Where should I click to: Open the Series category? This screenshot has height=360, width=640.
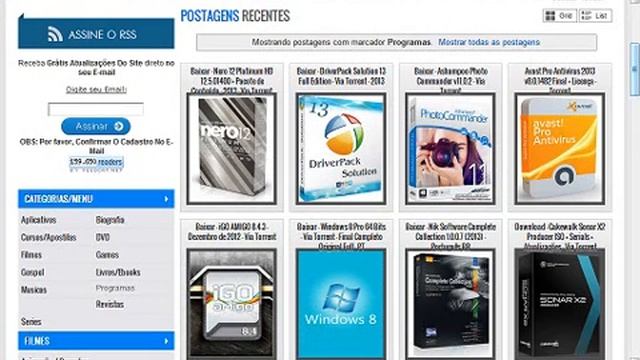point(31,322)
